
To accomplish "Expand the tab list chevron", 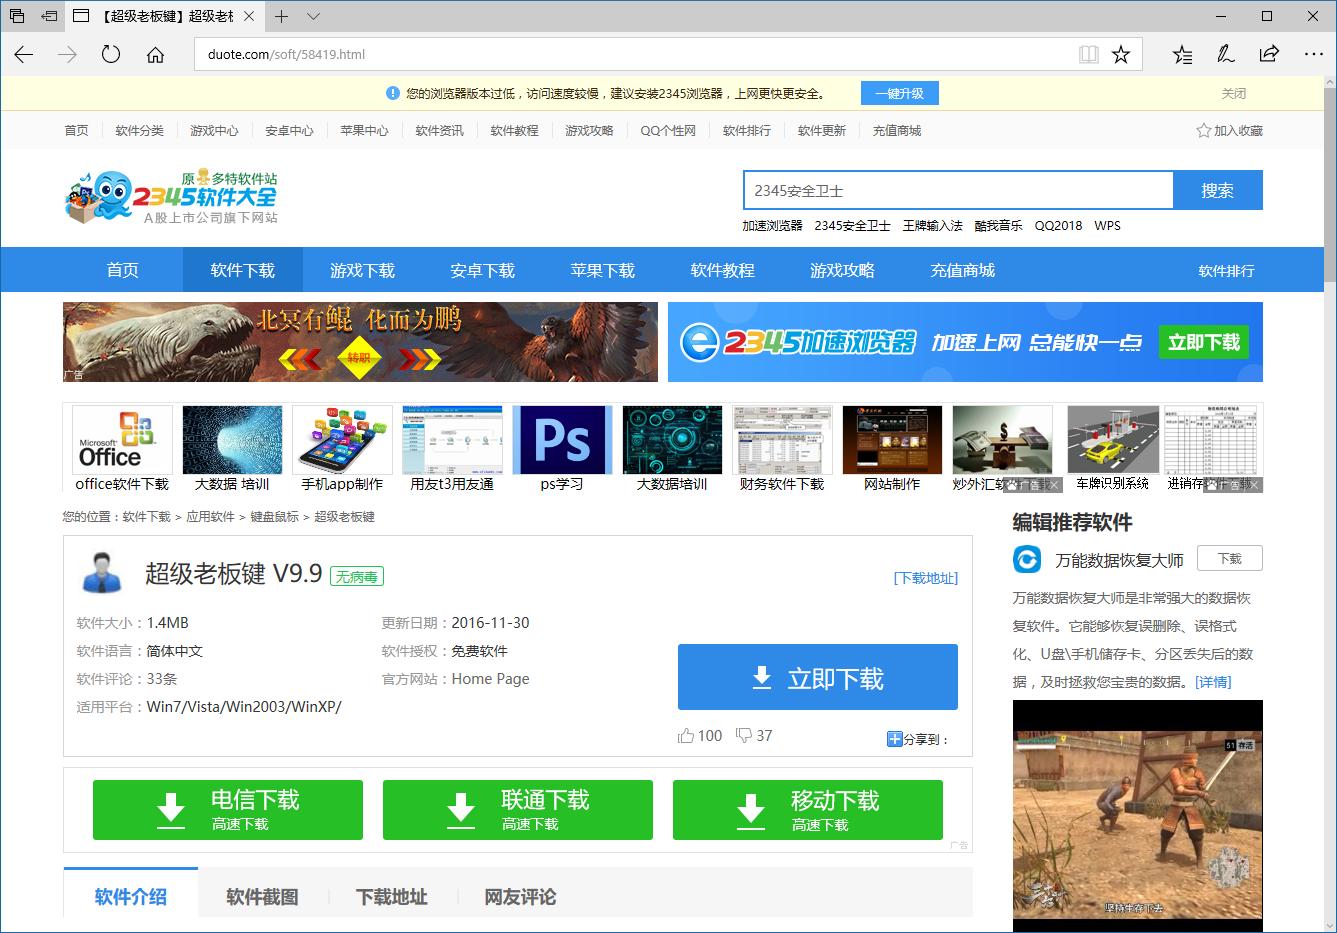I will 313,17.
